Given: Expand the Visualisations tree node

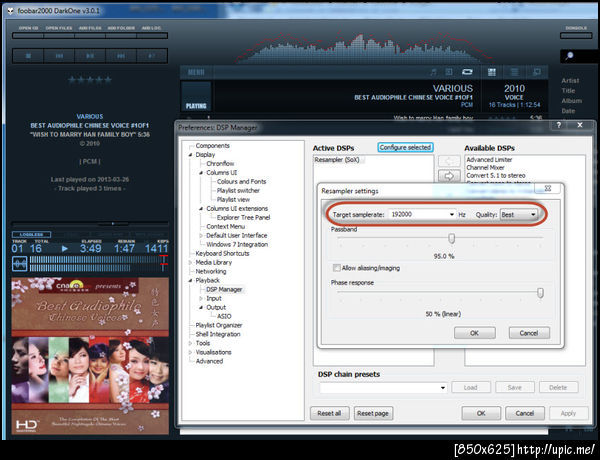Looking at the screenshot, I should click(190, 352).
